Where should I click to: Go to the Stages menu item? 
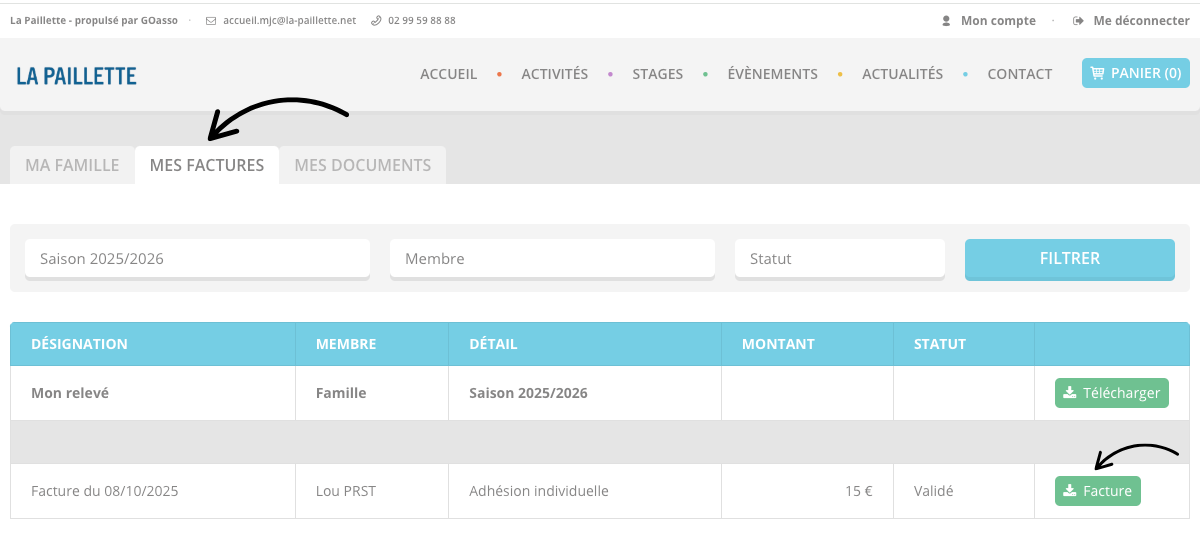[657, 74]
